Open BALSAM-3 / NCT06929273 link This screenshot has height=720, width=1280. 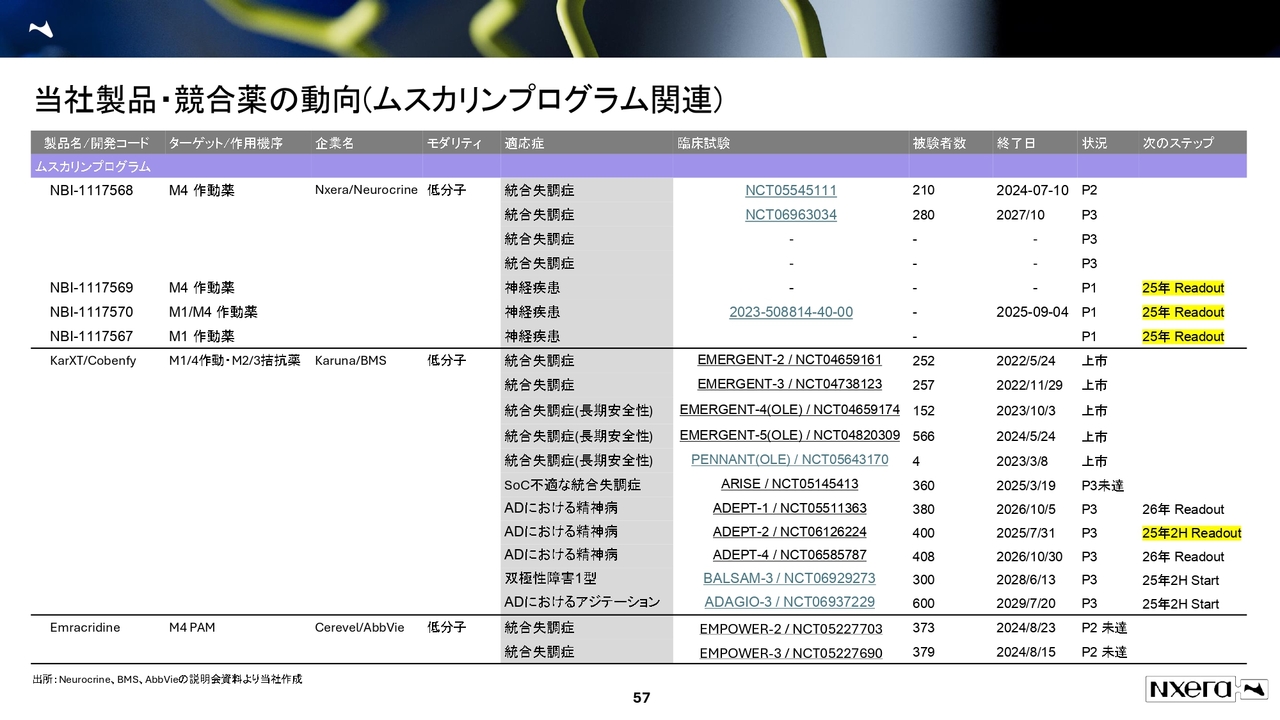coord(789,578)
